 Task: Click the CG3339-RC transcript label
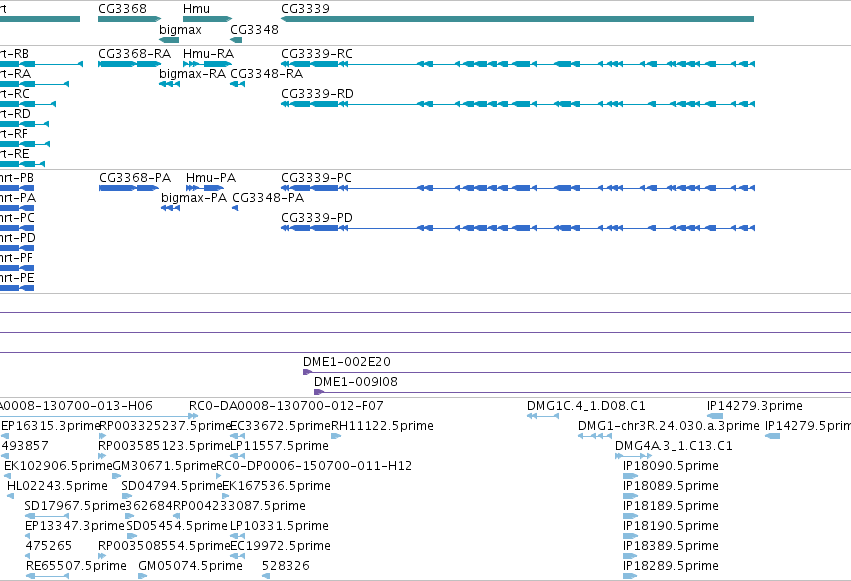point(317,54)
